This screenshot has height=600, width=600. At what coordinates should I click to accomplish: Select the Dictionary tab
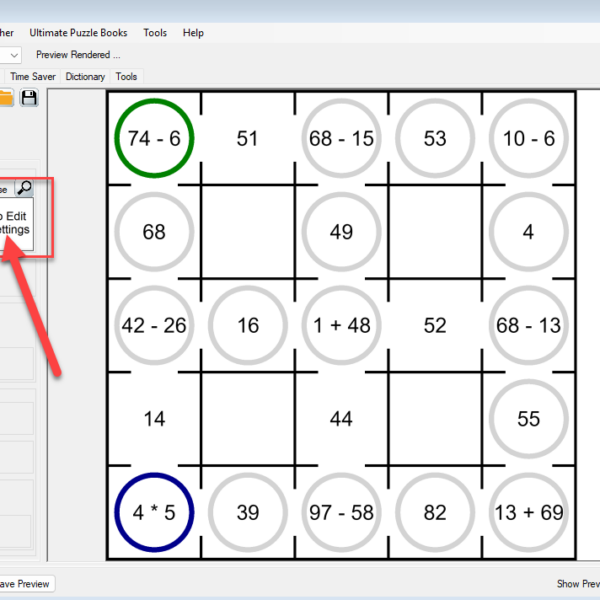(85, 76)
